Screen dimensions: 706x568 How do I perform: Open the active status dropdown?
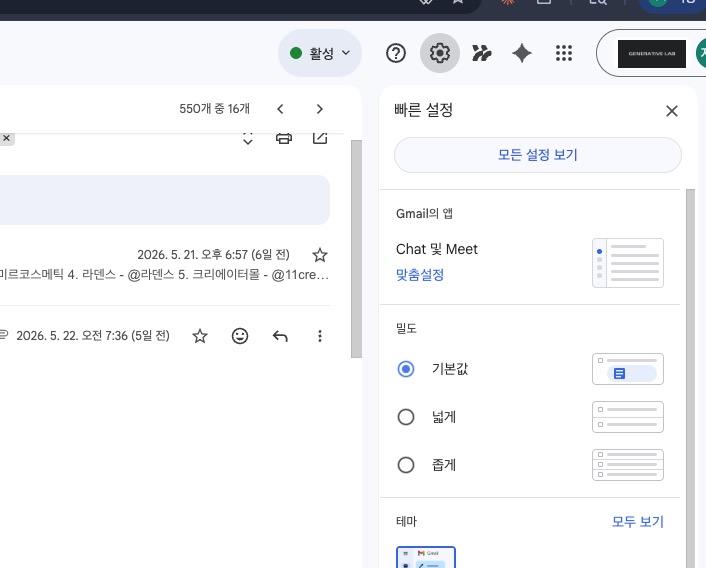(320, 53)
